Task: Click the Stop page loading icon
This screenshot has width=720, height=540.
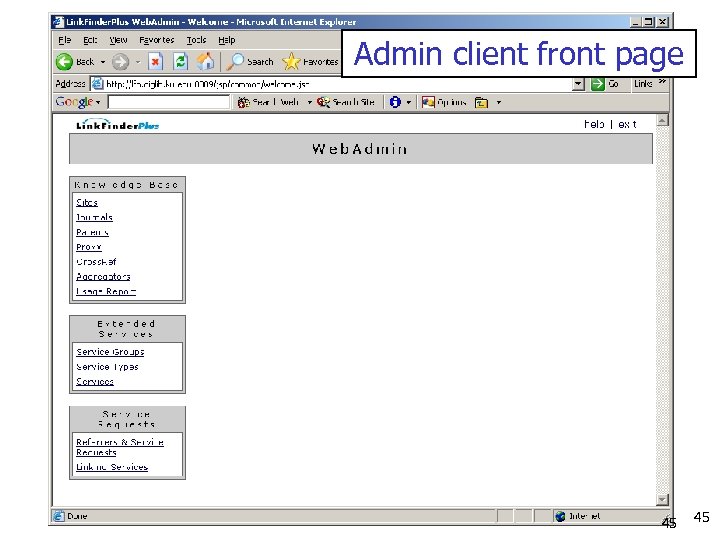Action: click(156, 61)
